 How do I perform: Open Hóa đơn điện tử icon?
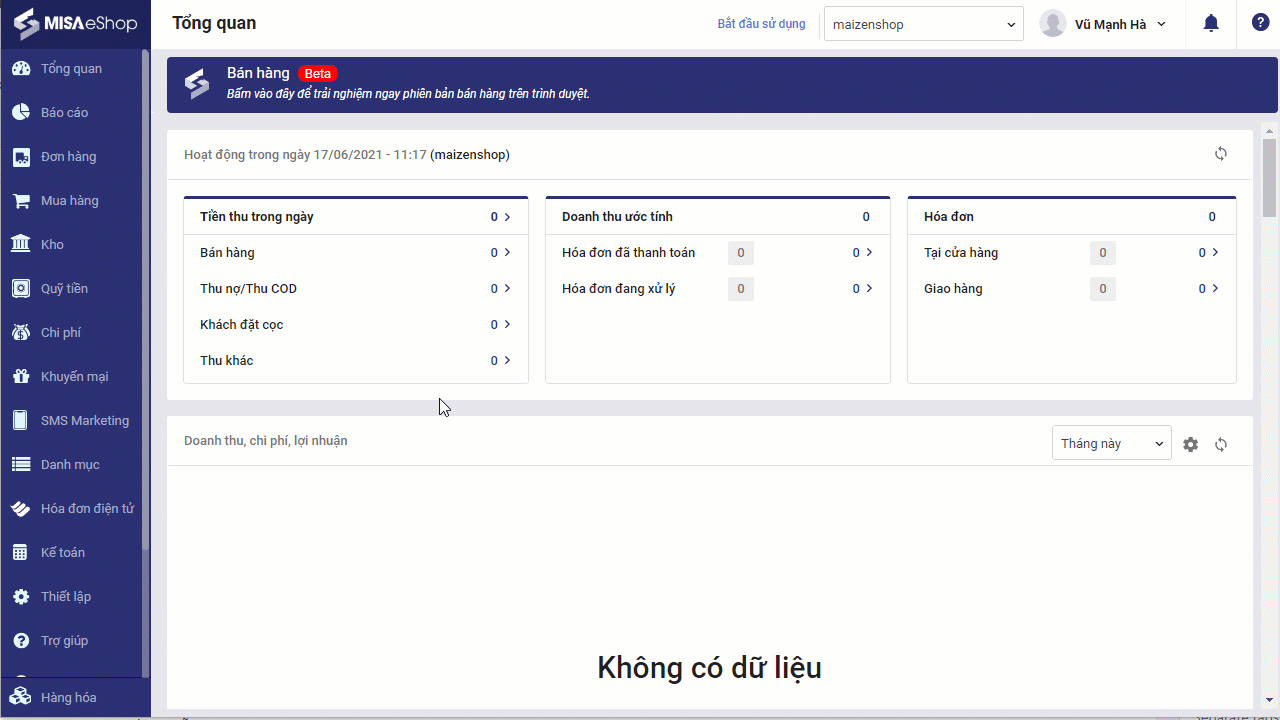[x=21, y=509]
